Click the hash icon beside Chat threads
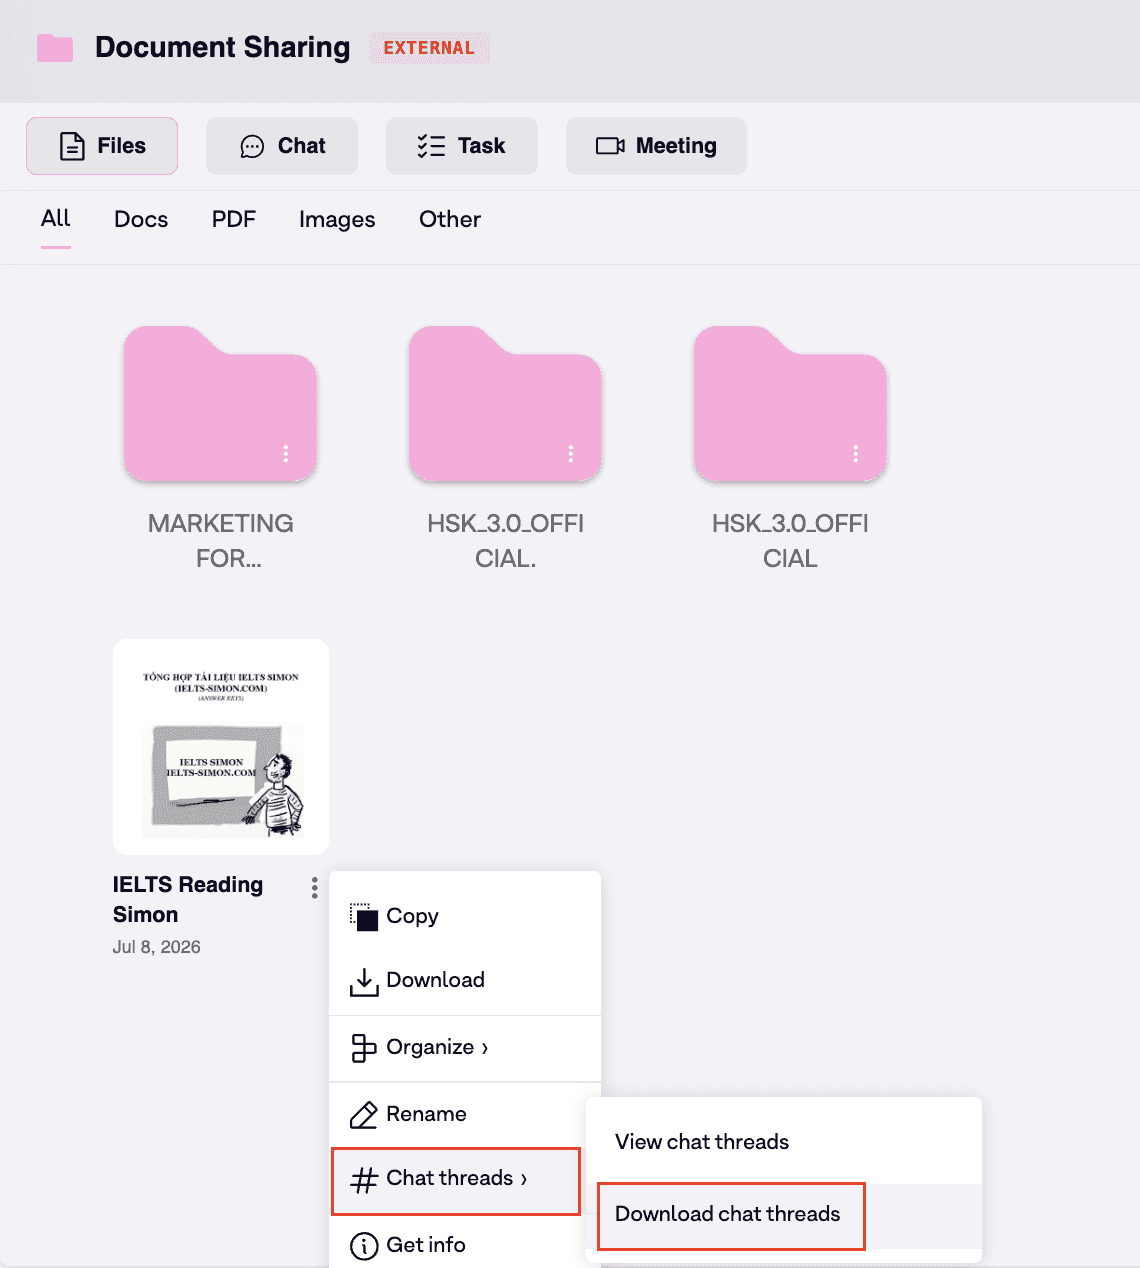1140x1268 pixels. (x=364, y=1180)
